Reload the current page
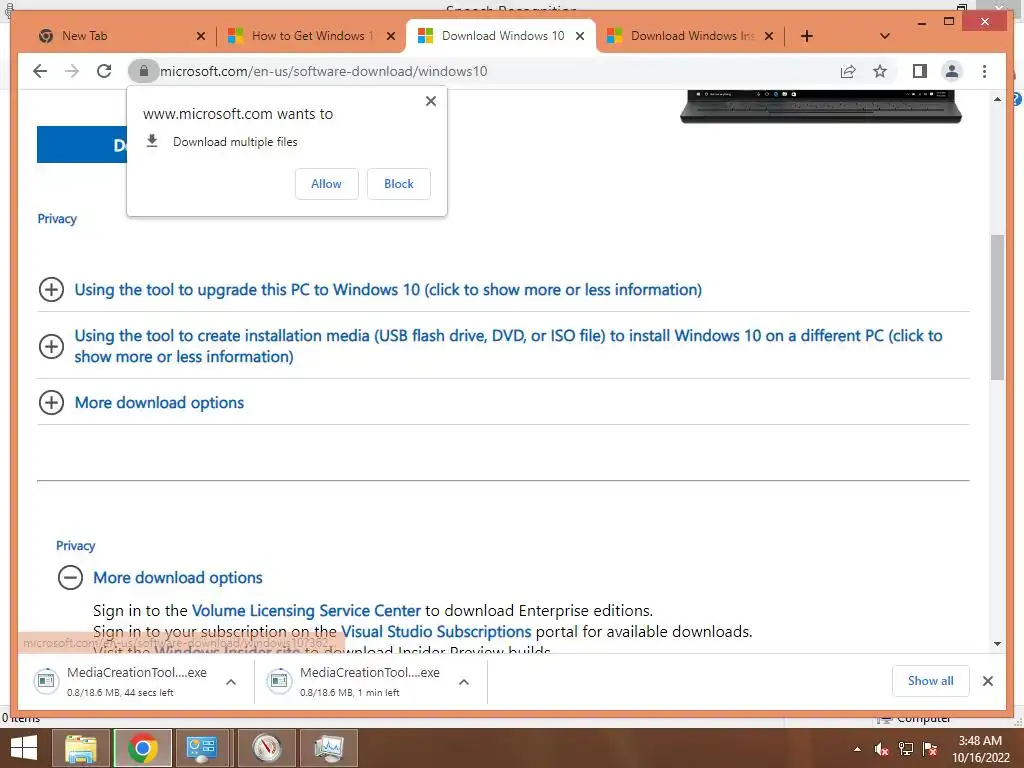 [104, 71]
